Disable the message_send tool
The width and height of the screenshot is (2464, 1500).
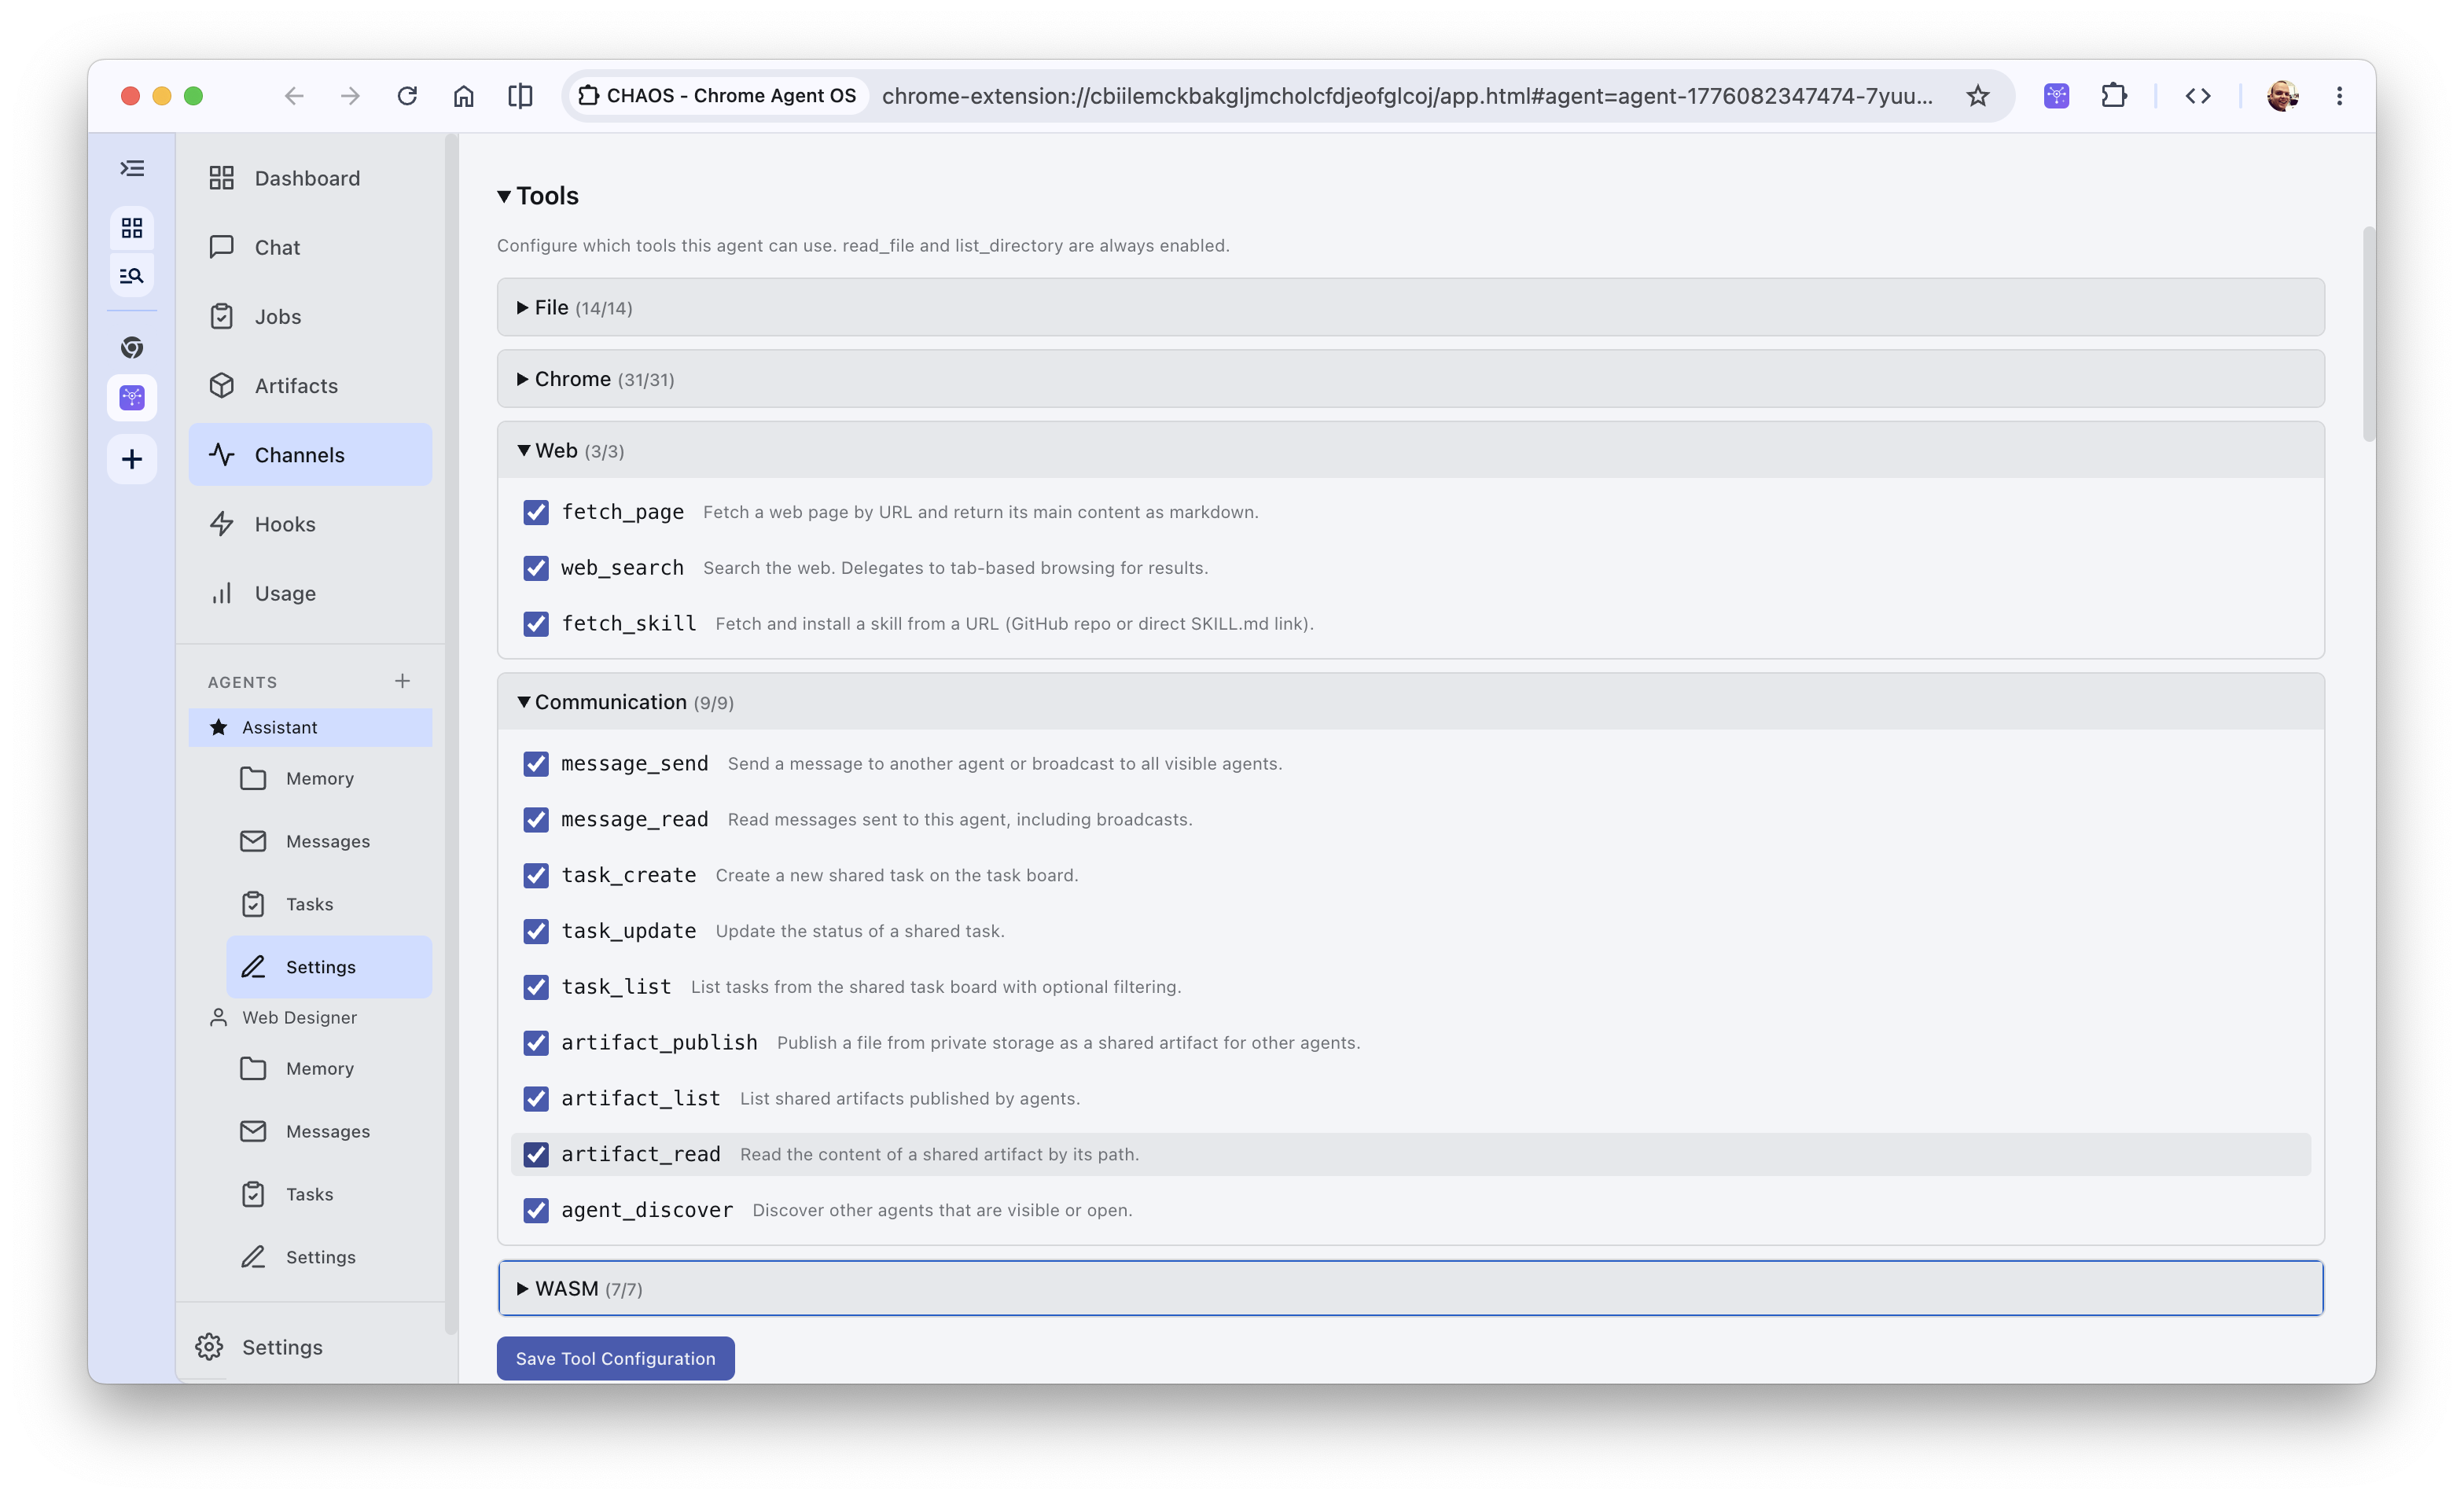tap(536, 764)
